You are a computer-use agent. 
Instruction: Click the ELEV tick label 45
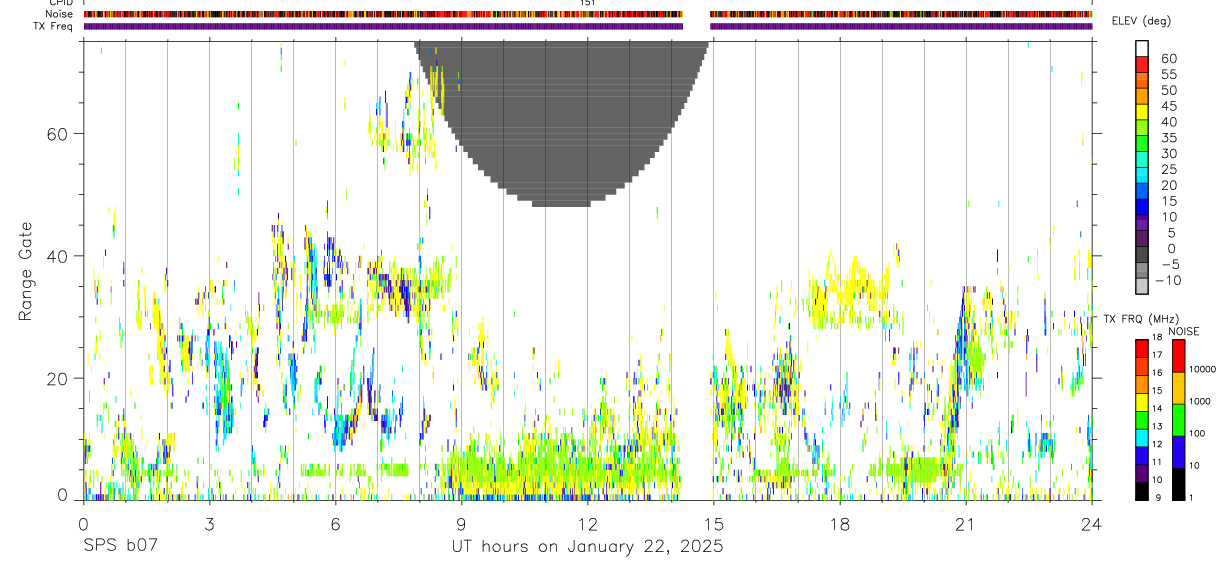click(1167, 106)
